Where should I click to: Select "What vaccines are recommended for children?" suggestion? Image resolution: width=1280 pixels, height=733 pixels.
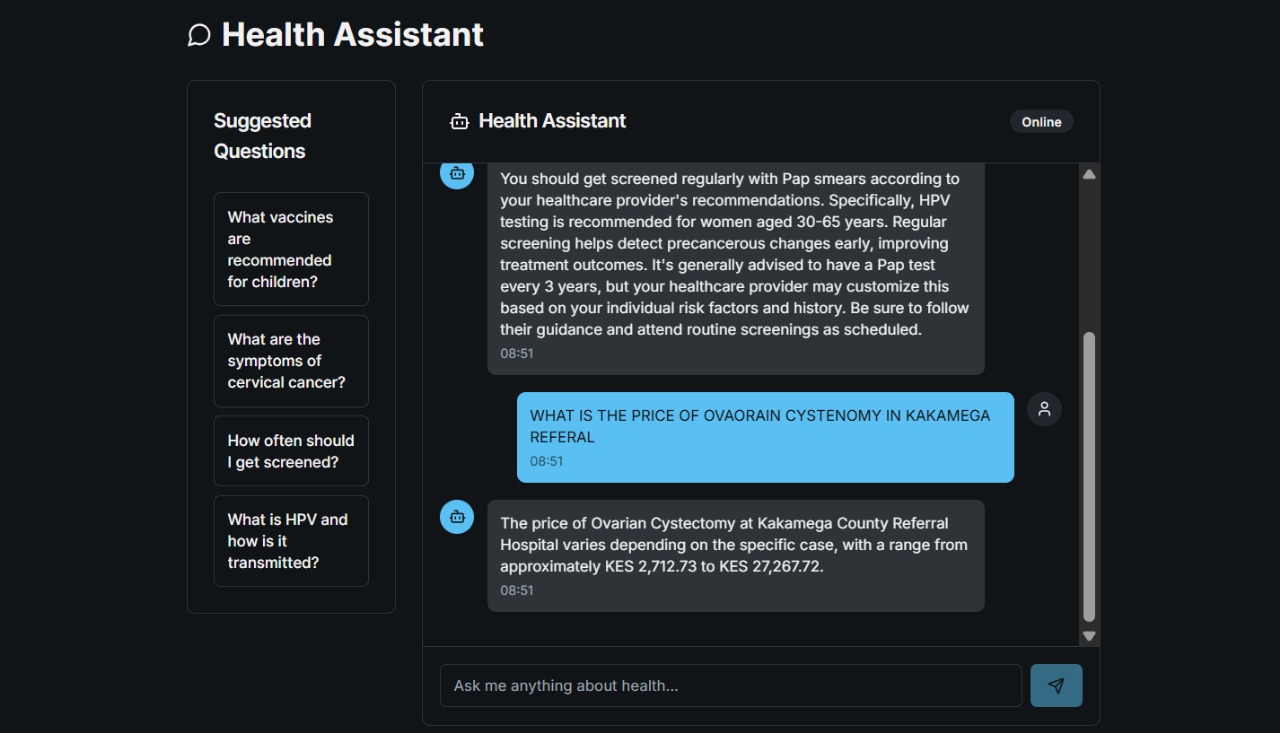(x=291, y=249)
